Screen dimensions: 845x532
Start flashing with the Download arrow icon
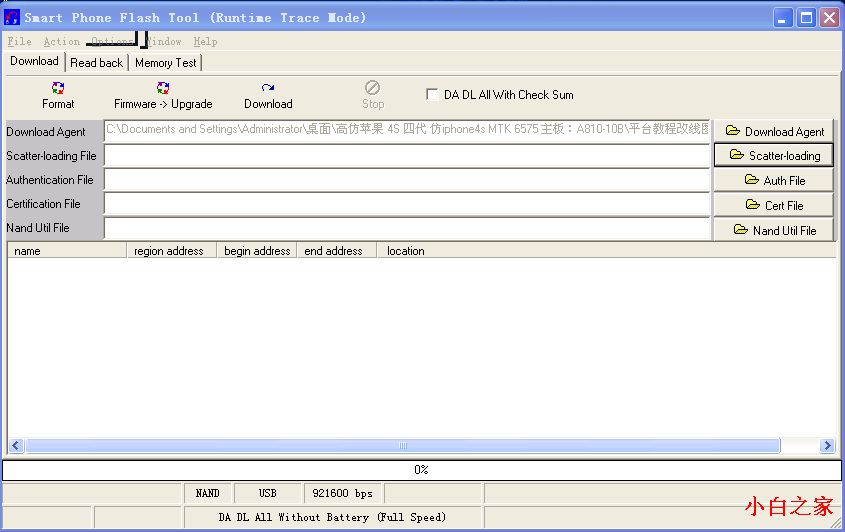click(x=268, y=88)
